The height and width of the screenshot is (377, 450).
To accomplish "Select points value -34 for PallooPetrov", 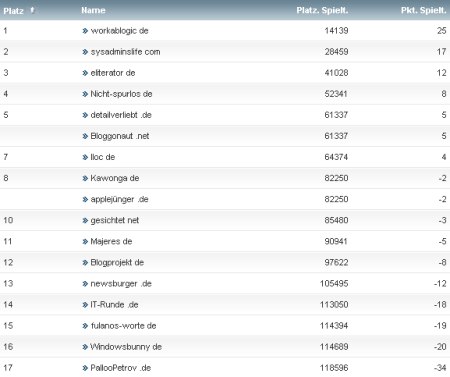I will tap(440, 368).
